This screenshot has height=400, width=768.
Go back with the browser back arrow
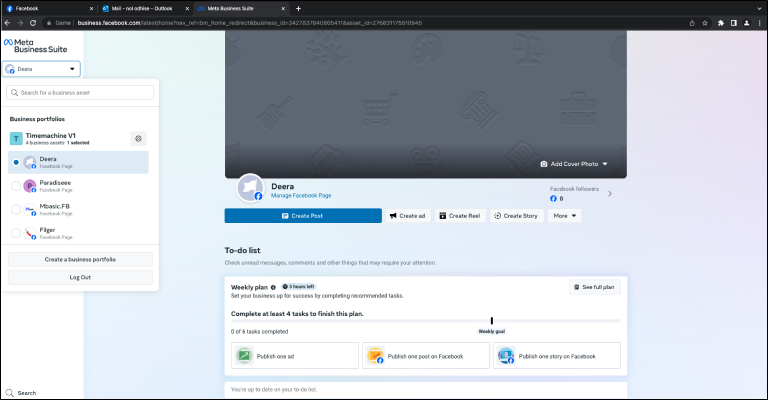[7, 23]
